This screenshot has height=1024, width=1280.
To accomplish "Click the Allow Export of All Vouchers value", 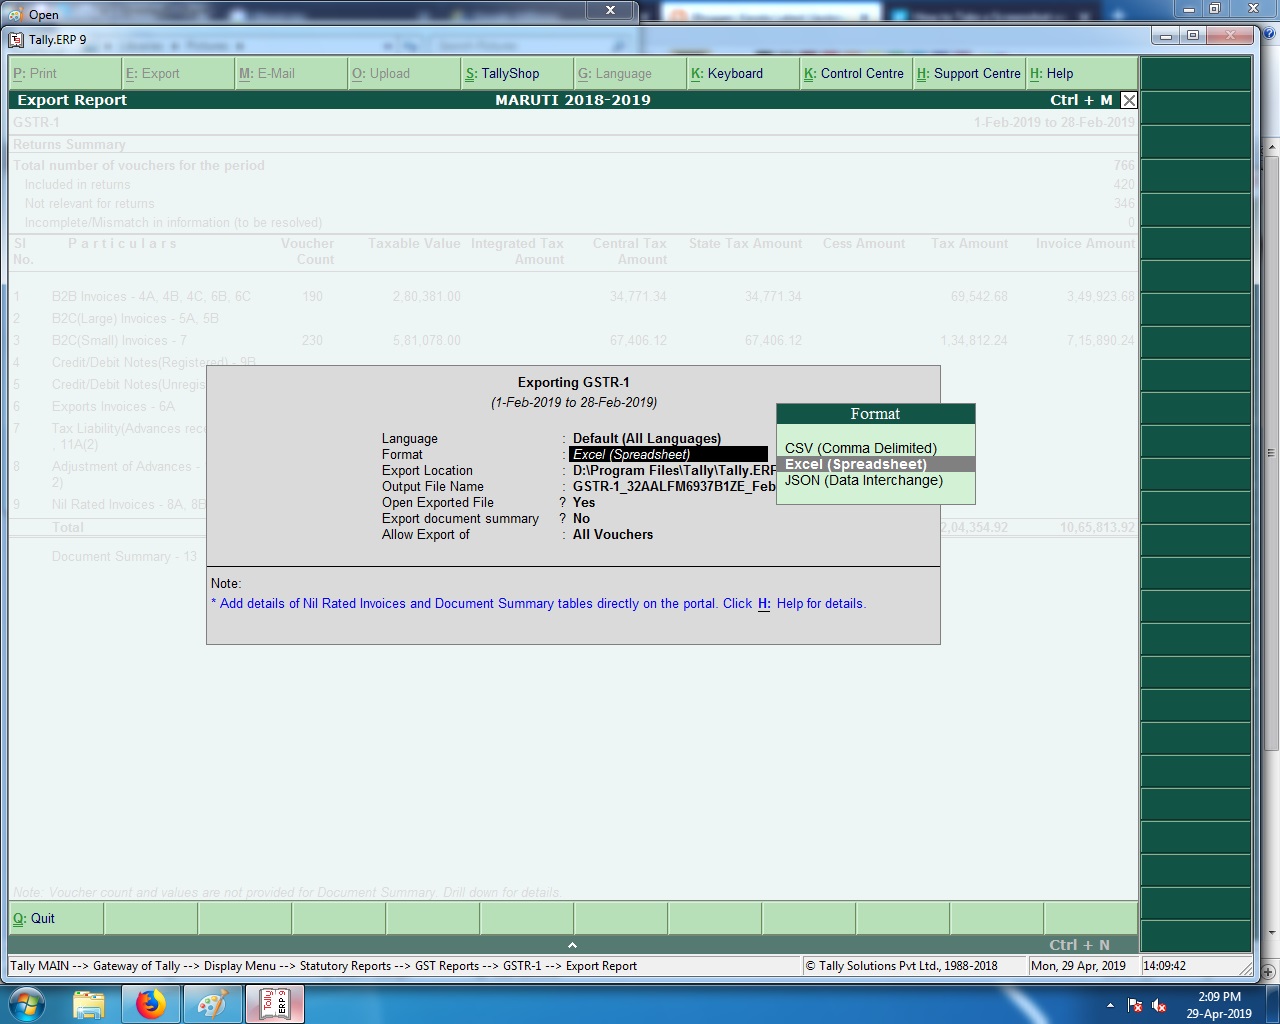I will [613, 534].
